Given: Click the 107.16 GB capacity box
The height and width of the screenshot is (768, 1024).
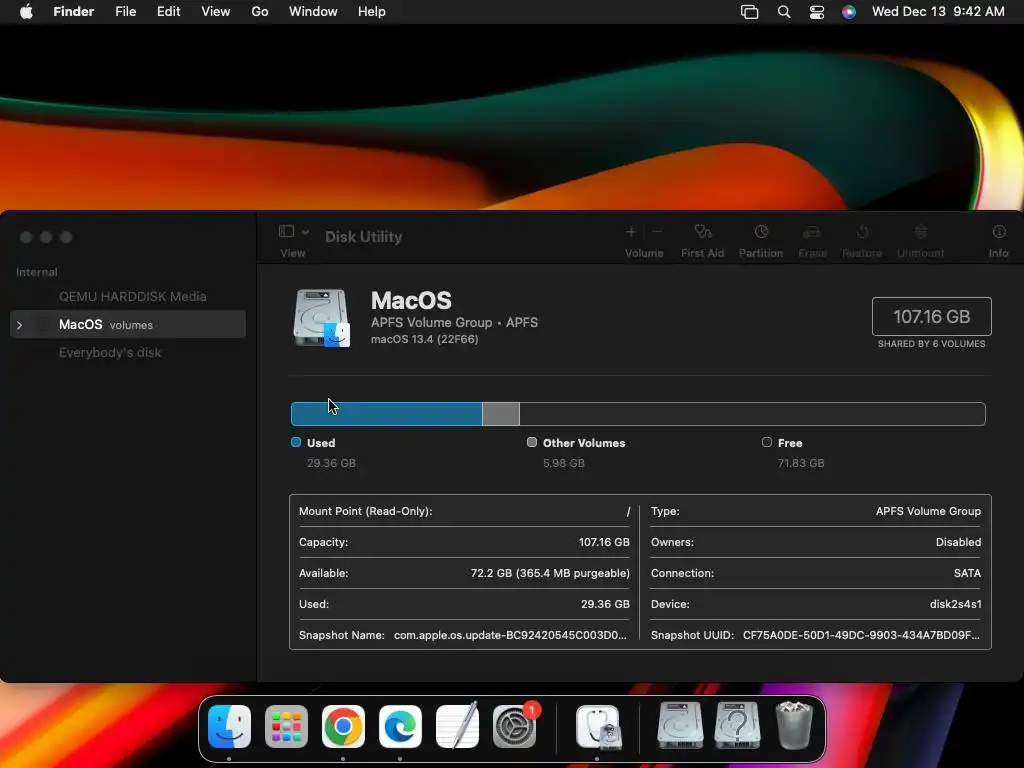Looking at the screenshot, I should click(931, 317).
